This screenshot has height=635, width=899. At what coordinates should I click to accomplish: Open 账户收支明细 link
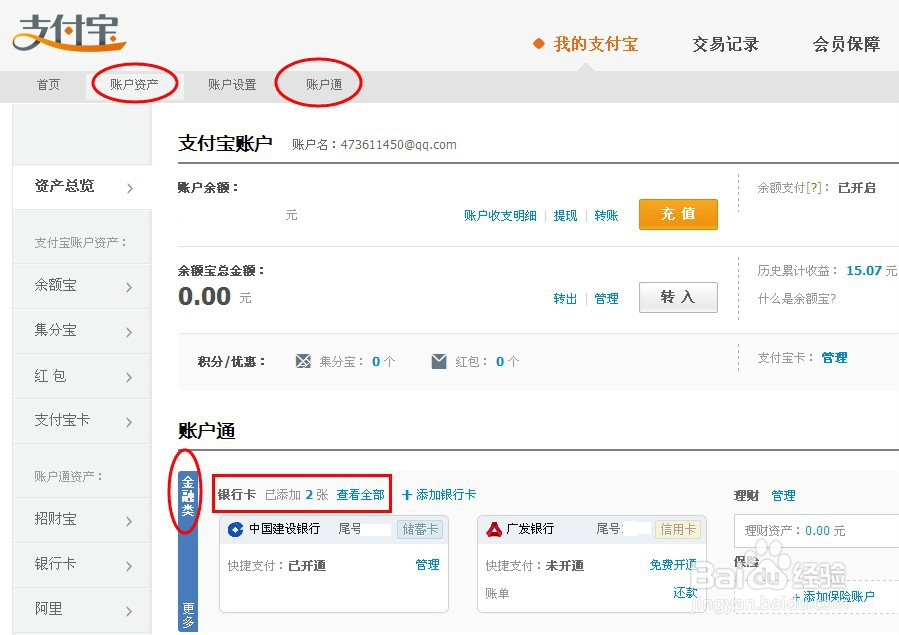500,215
